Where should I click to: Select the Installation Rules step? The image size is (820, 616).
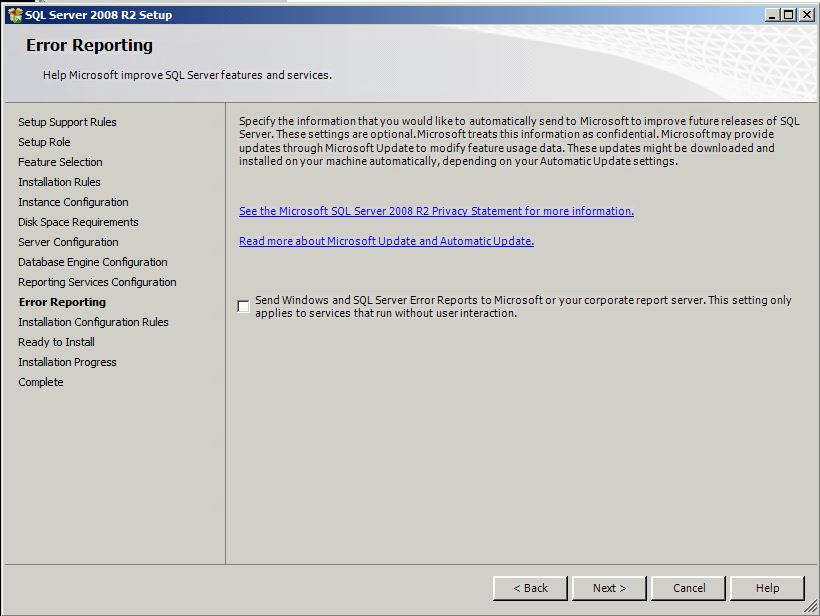[x=59, y=182]
